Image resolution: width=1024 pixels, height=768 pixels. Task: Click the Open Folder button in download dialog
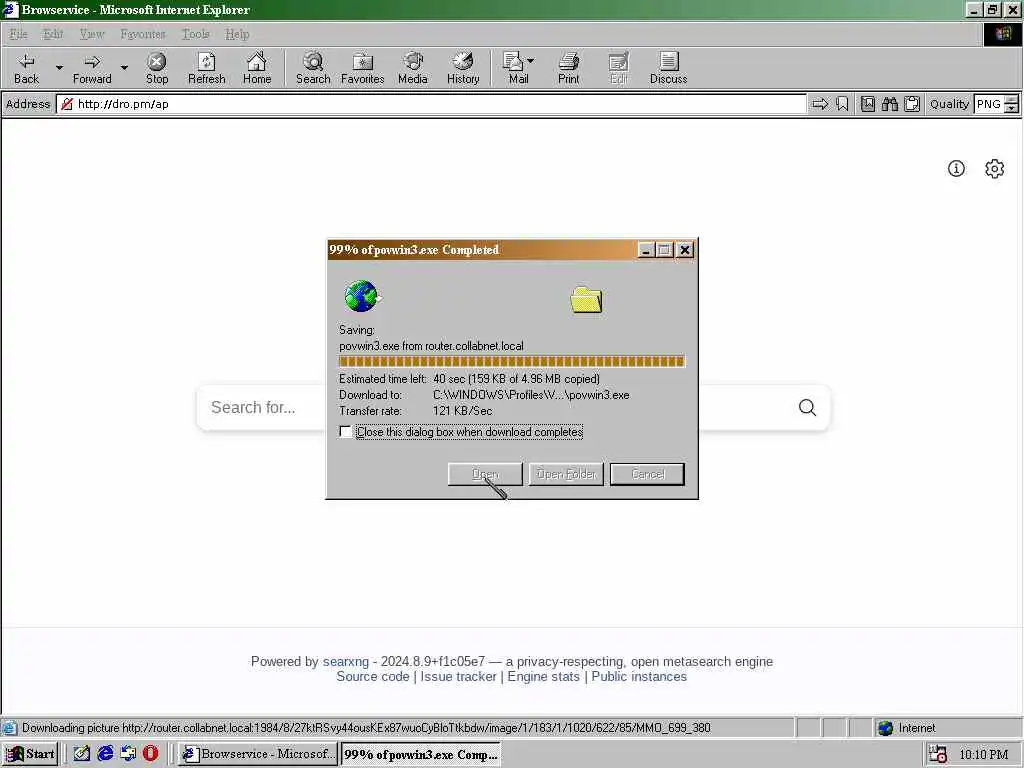pyautogui.click(x=566, y=474)
